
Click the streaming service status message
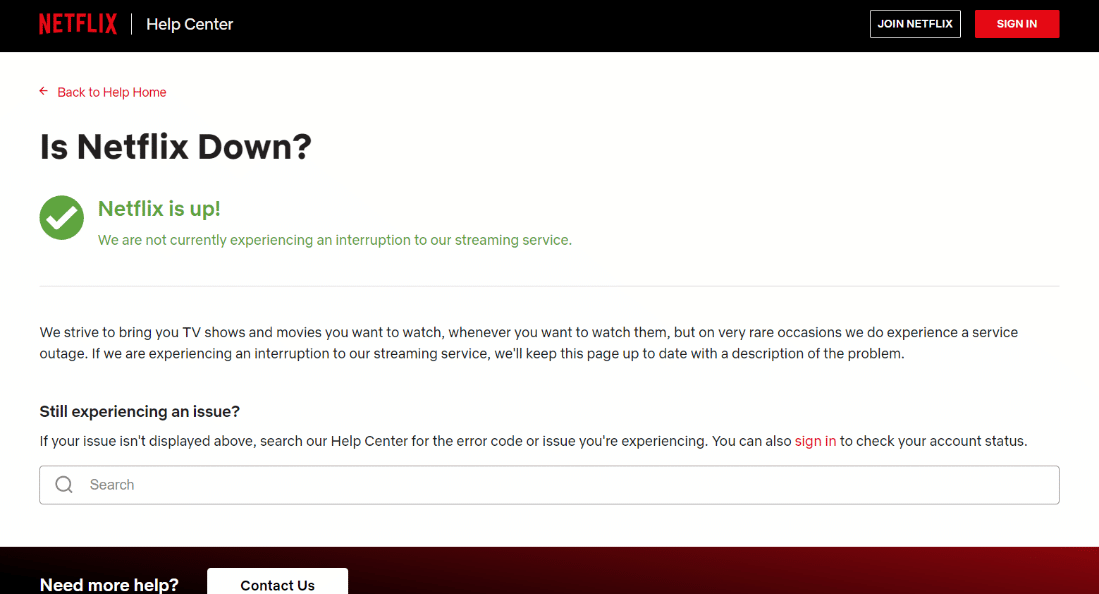335,240
